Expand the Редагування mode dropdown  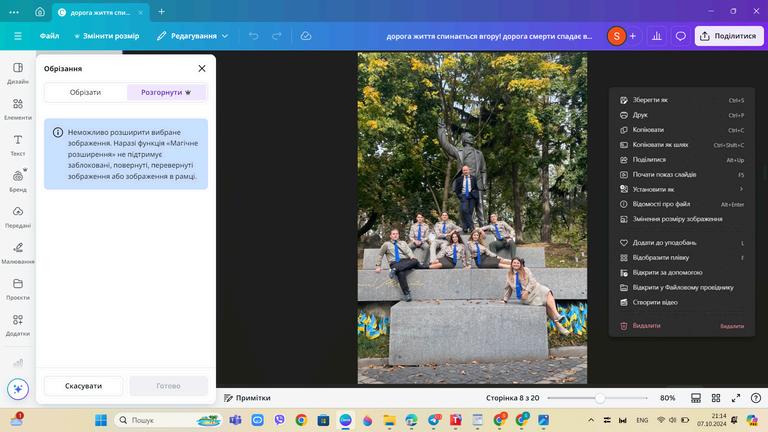(x=192, y=36)
